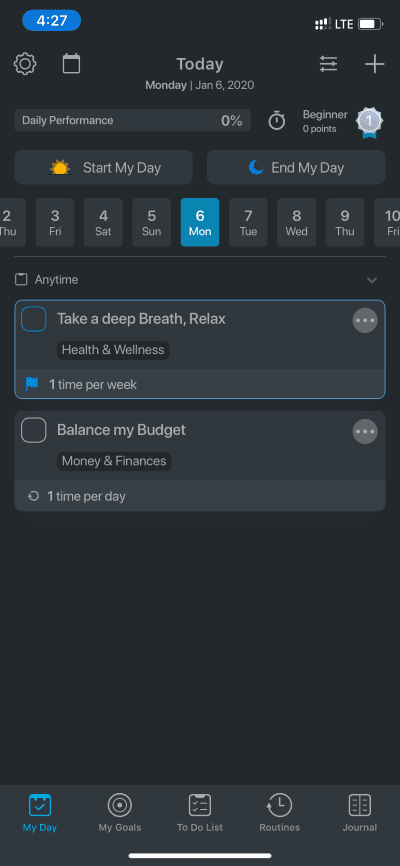Select the Money & Finances category tag
400x866 pixels.
click(x=114, y=461)
